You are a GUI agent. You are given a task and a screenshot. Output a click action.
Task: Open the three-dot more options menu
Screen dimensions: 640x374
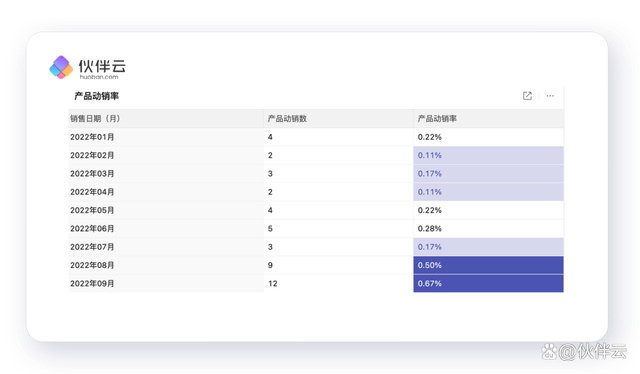point(550,96)
